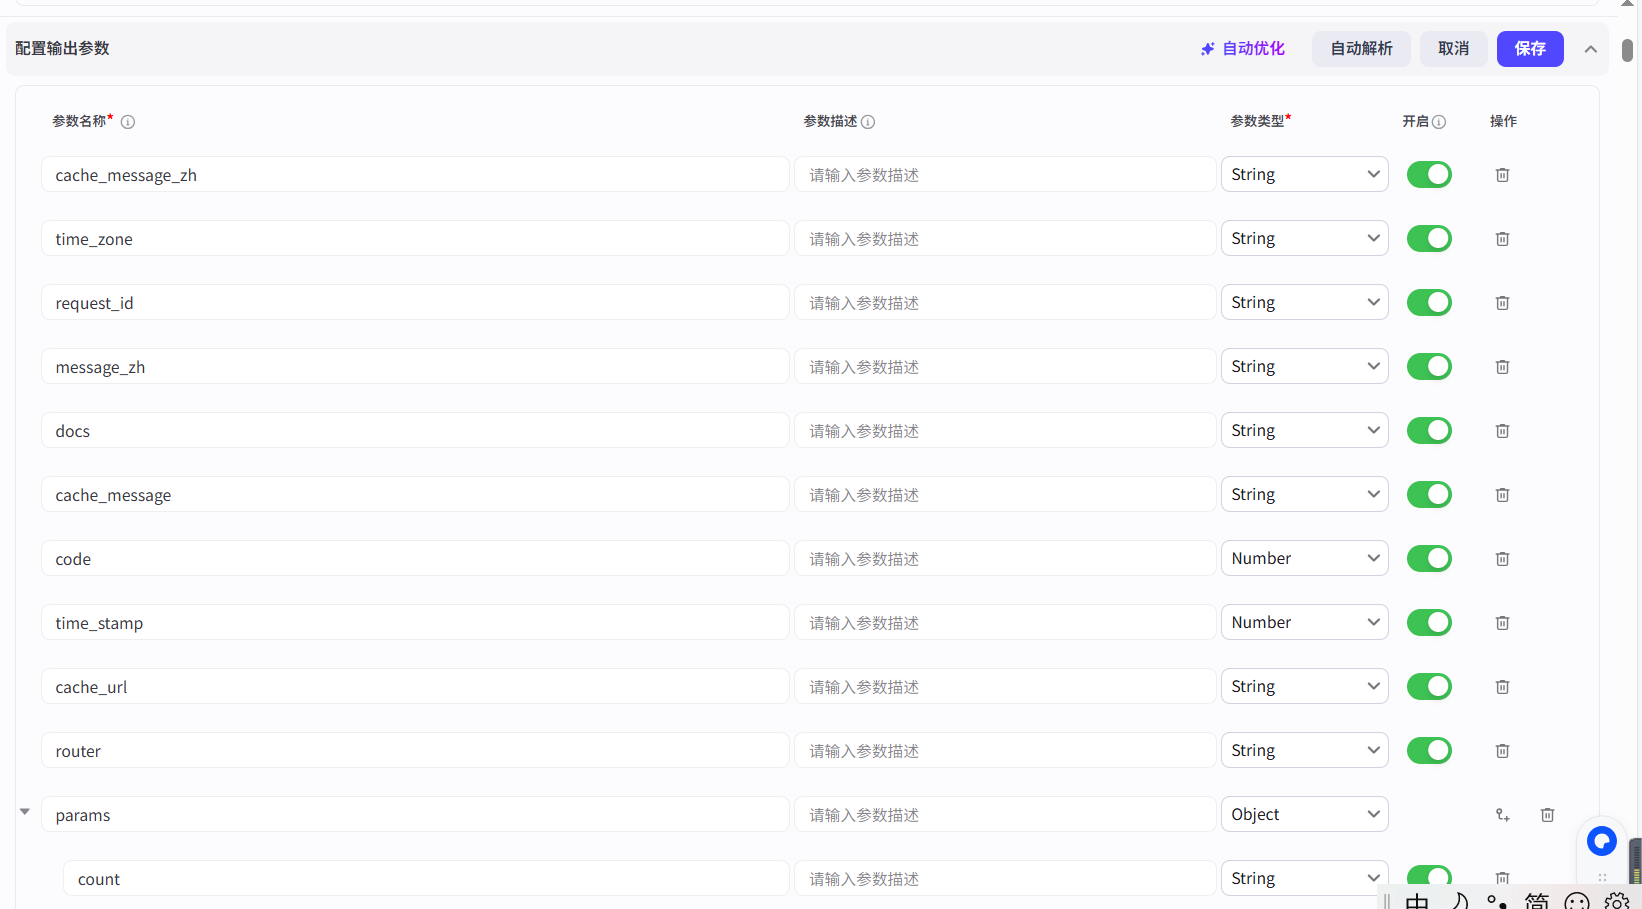Collapse the 配置输出参数 section chevron
The image size is (1642, 909).
point(1590,49)
